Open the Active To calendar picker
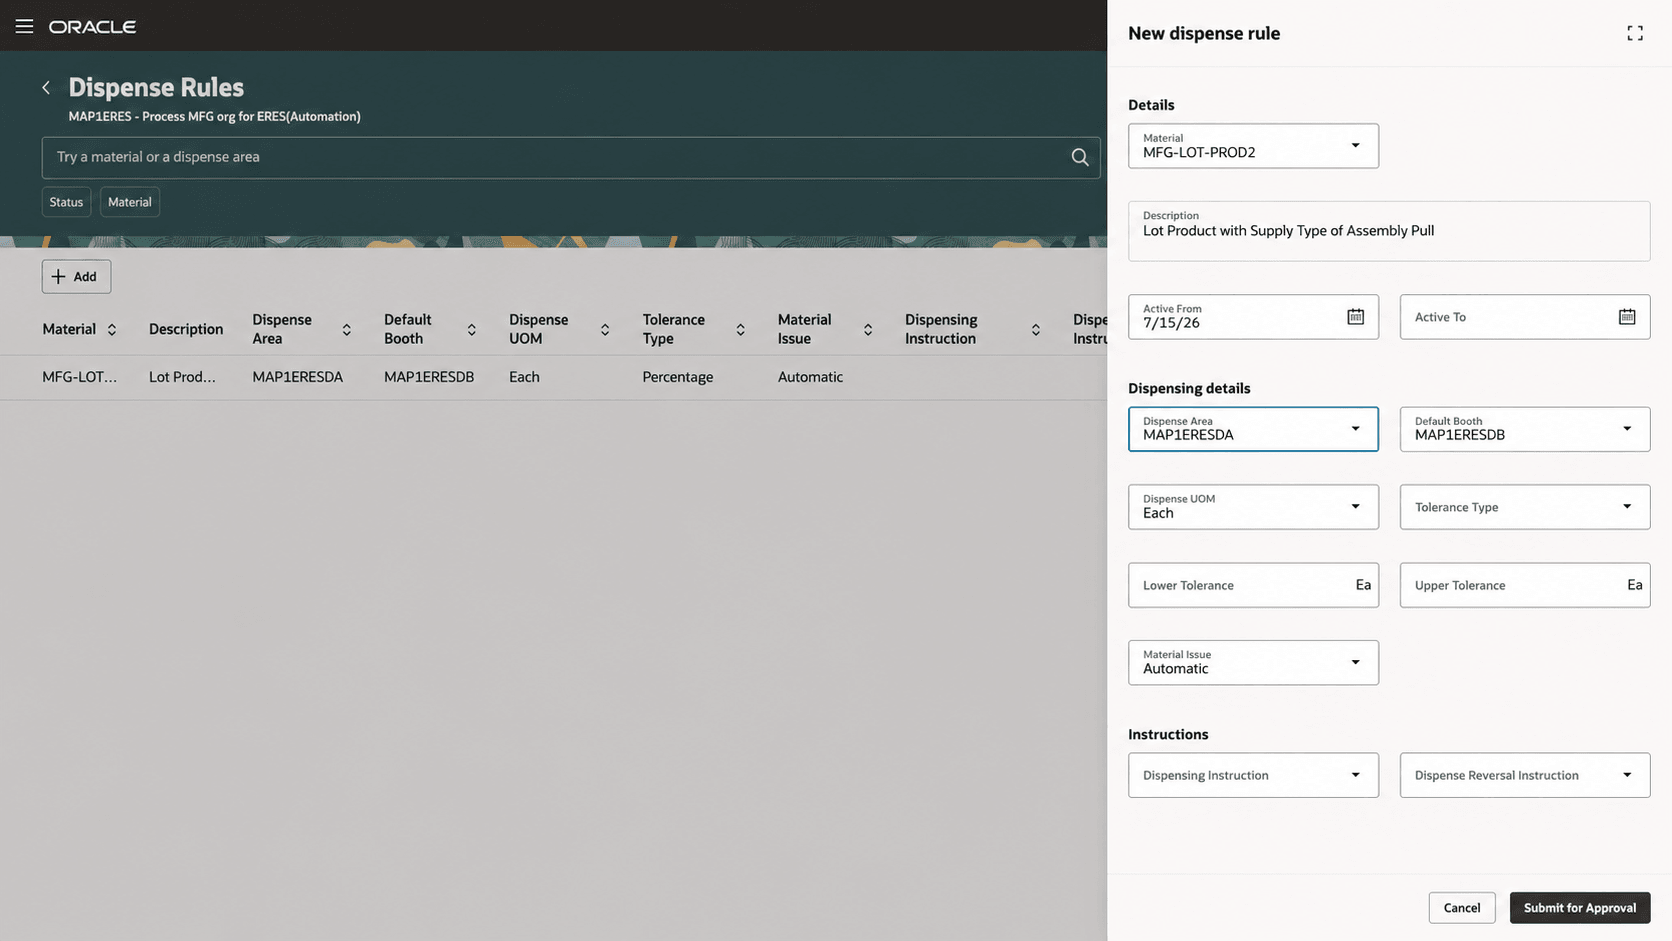Screen dimensions: 1672x941 coord(1627,317)
